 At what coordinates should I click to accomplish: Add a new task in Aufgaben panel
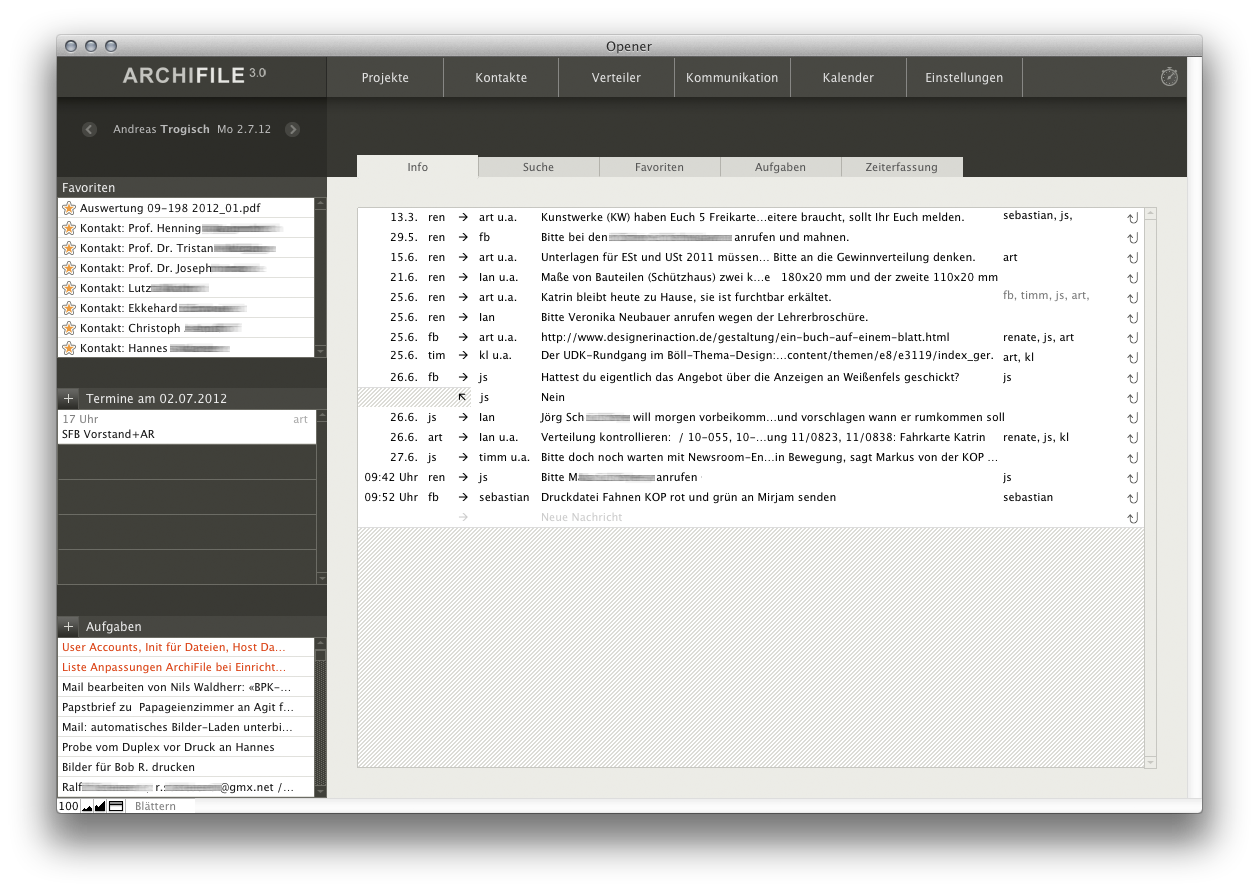coord(68,626)
